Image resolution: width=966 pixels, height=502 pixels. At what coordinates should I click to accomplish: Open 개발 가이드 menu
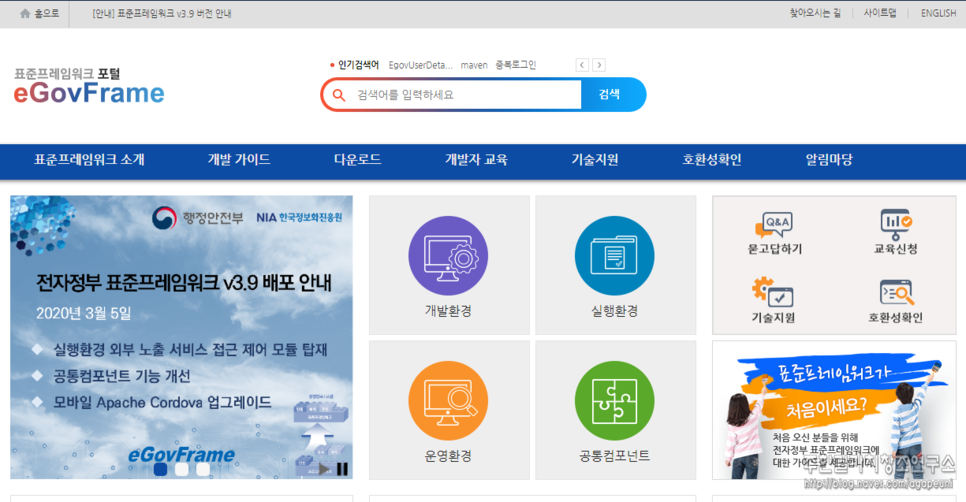tap(239, 160)
